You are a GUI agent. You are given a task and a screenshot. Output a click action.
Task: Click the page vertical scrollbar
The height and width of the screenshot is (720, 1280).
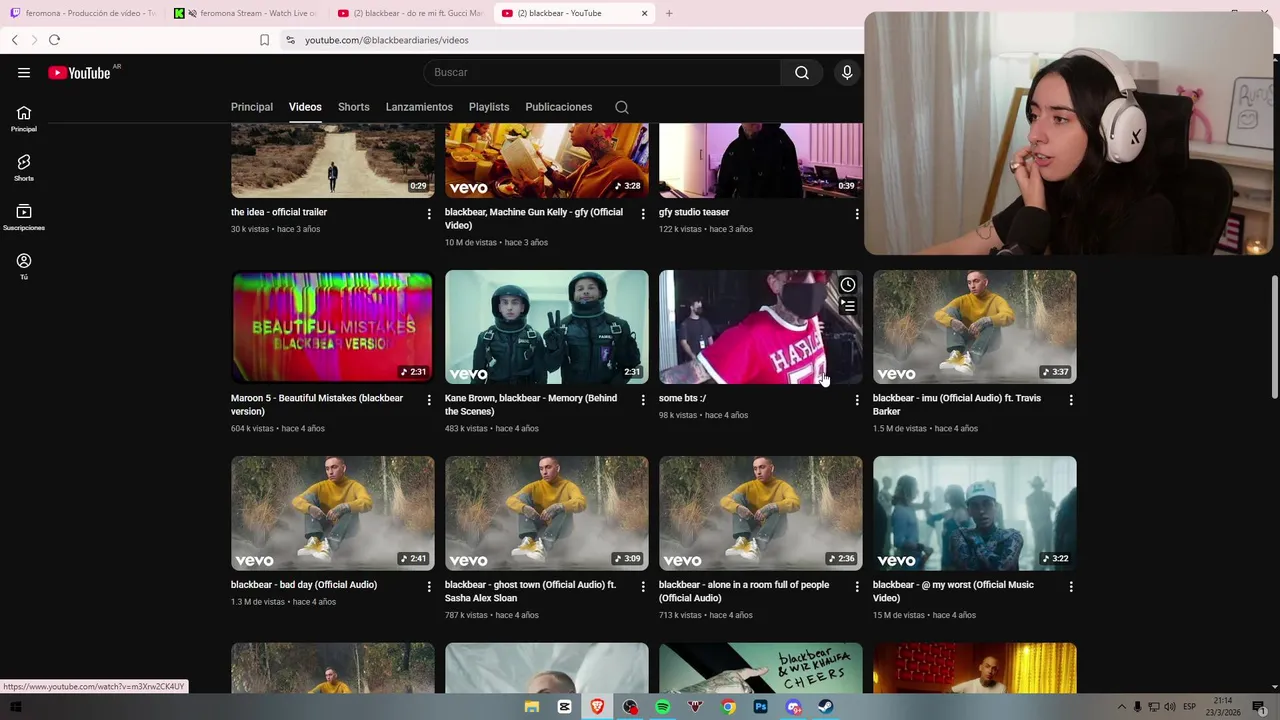click(x=1274, y=338)
